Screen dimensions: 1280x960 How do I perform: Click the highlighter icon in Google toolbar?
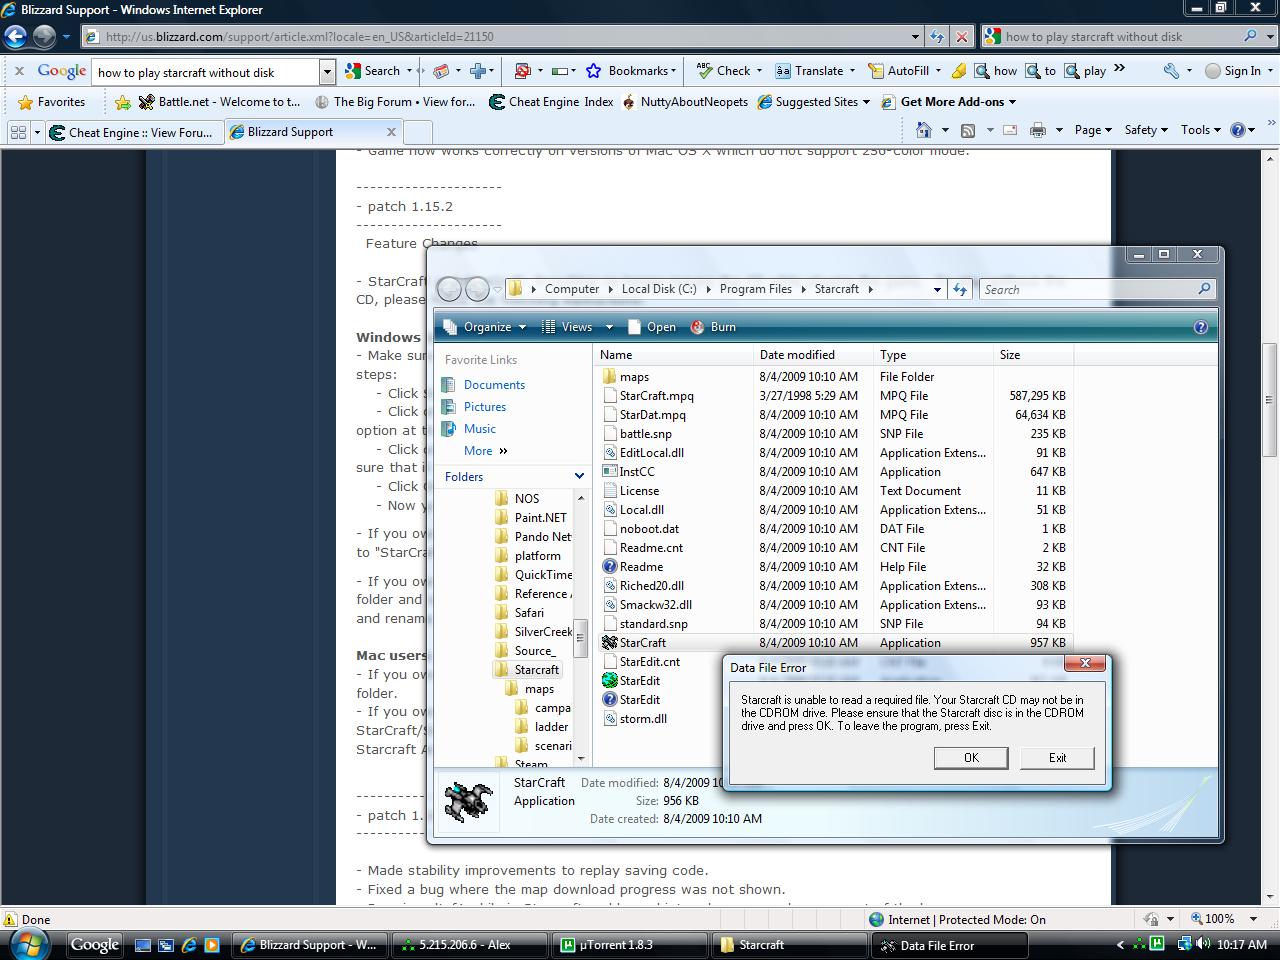point(959,71)
